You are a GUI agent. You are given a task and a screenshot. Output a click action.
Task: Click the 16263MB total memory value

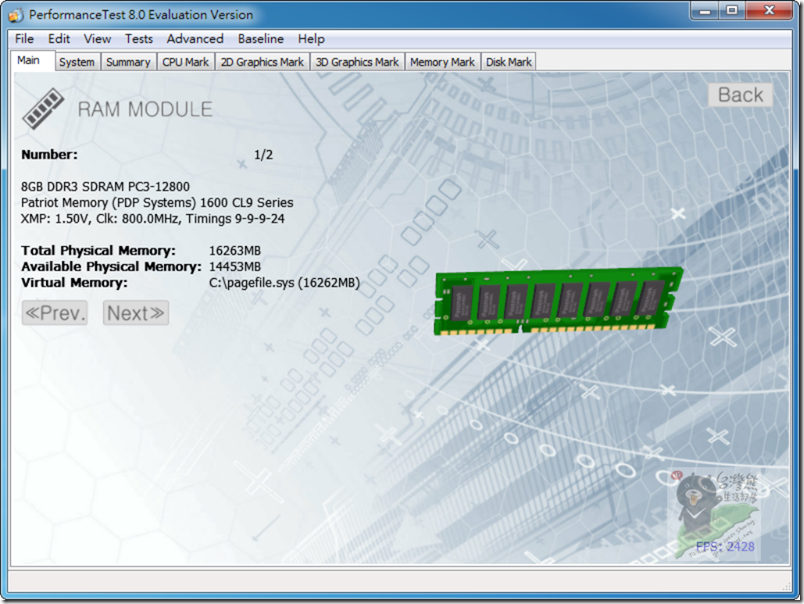(x=235, y=251)
